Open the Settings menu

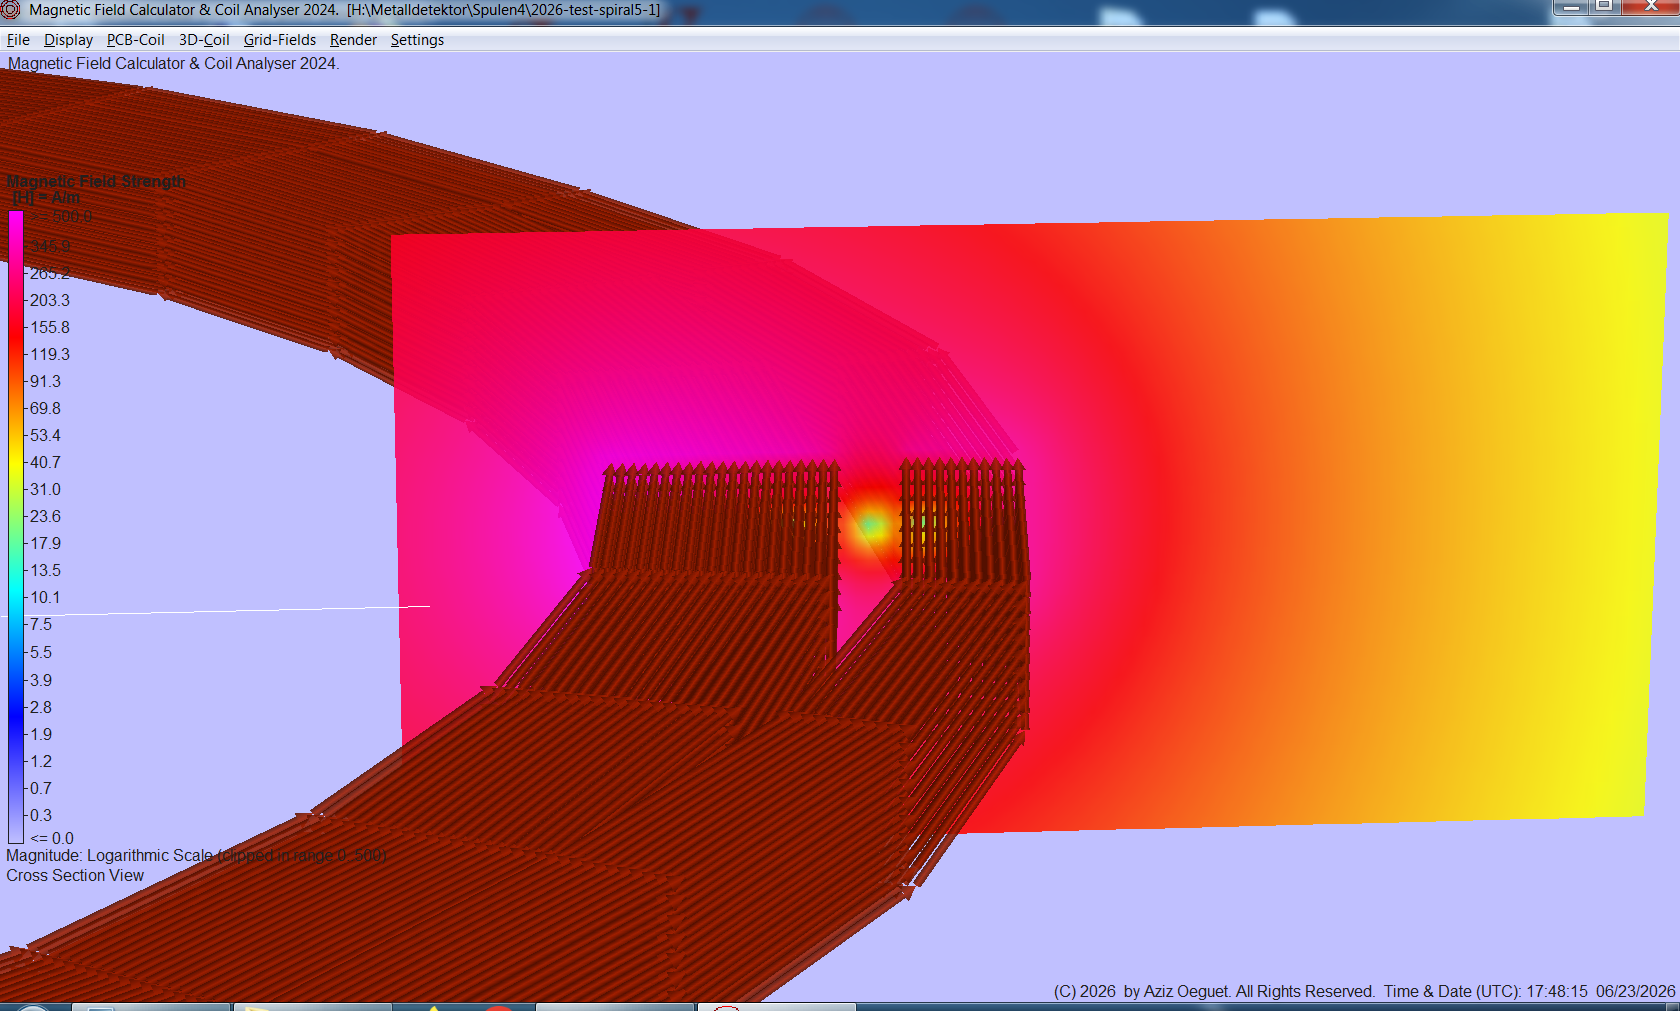click(417, 40)
